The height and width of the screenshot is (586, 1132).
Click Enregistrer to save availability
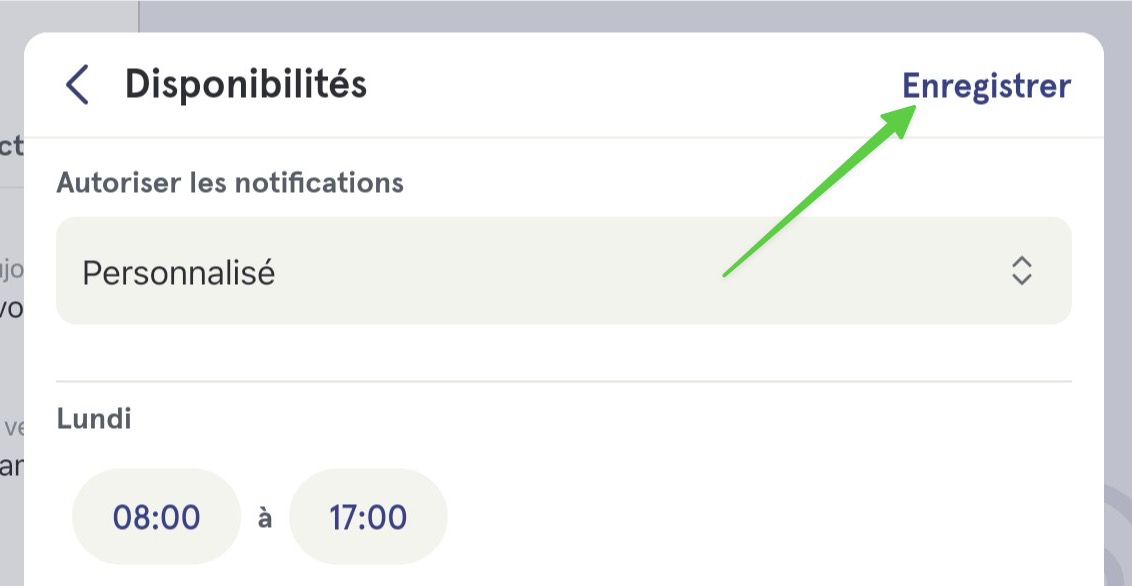click(x=986, y=86)
